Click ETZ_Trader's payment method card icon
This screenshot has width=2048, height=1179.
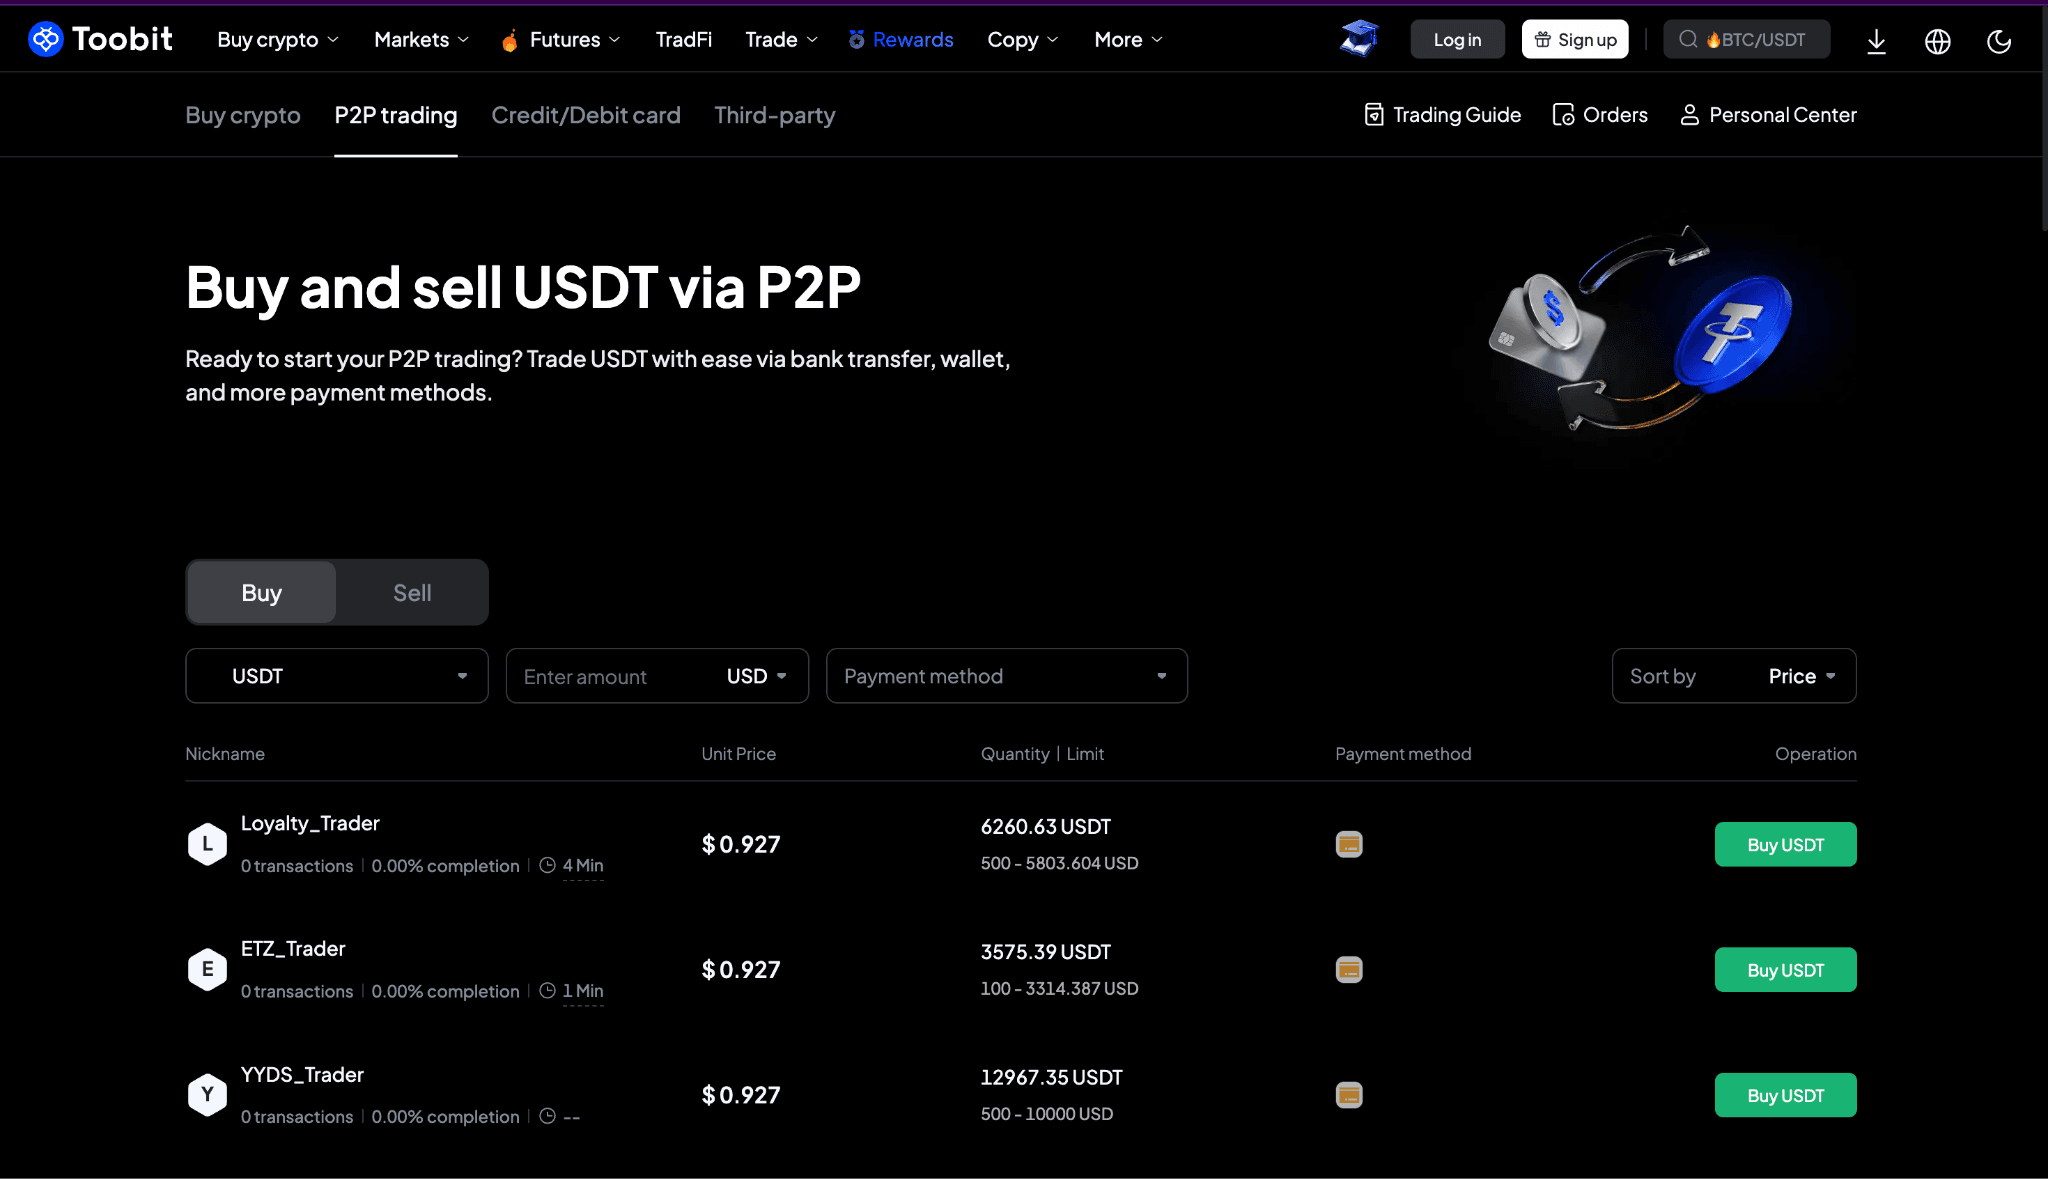point(1349,969)
